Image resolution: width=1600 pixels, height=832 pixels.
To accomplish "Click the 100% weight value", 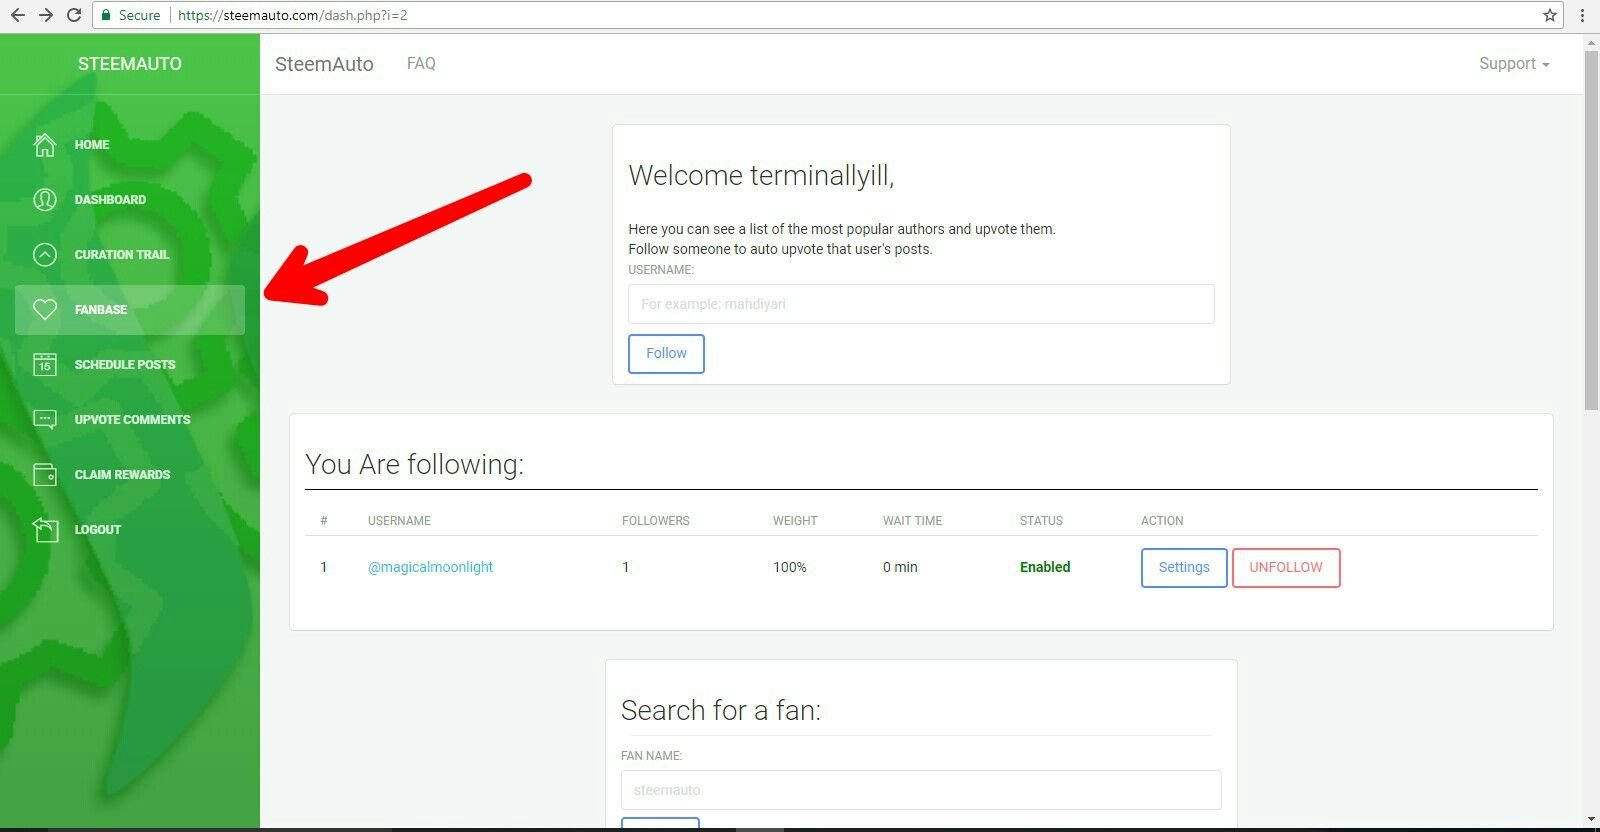I will coord(790,567).
